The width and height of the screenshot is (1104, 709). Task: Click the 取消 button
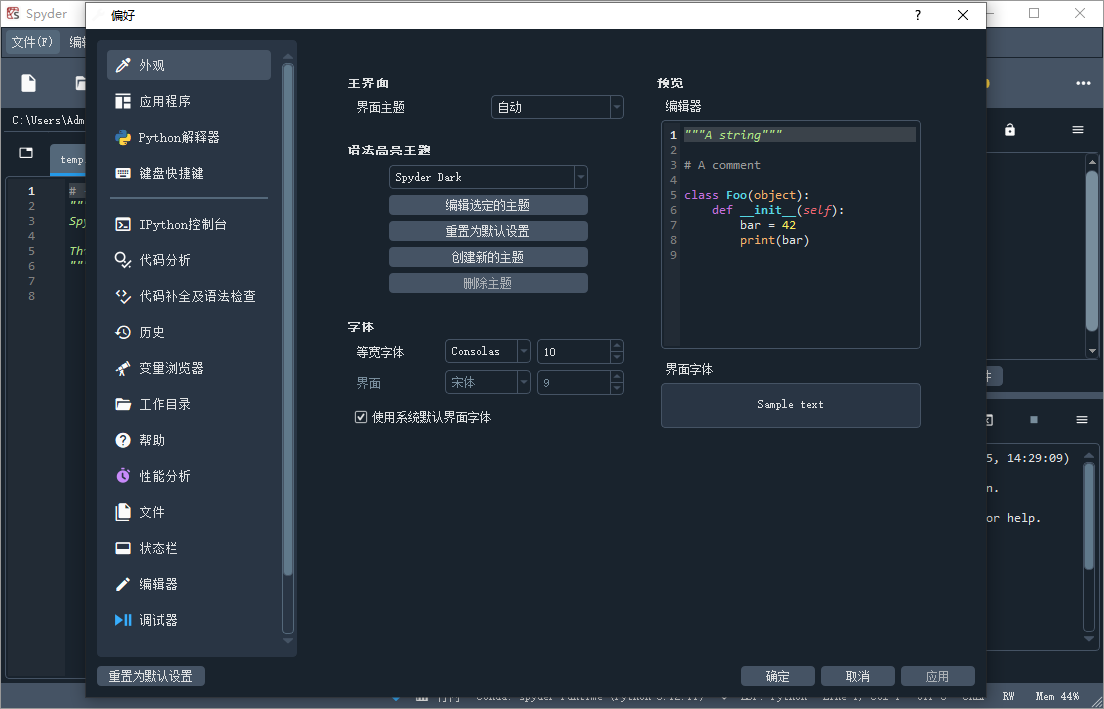coord(858,676)
